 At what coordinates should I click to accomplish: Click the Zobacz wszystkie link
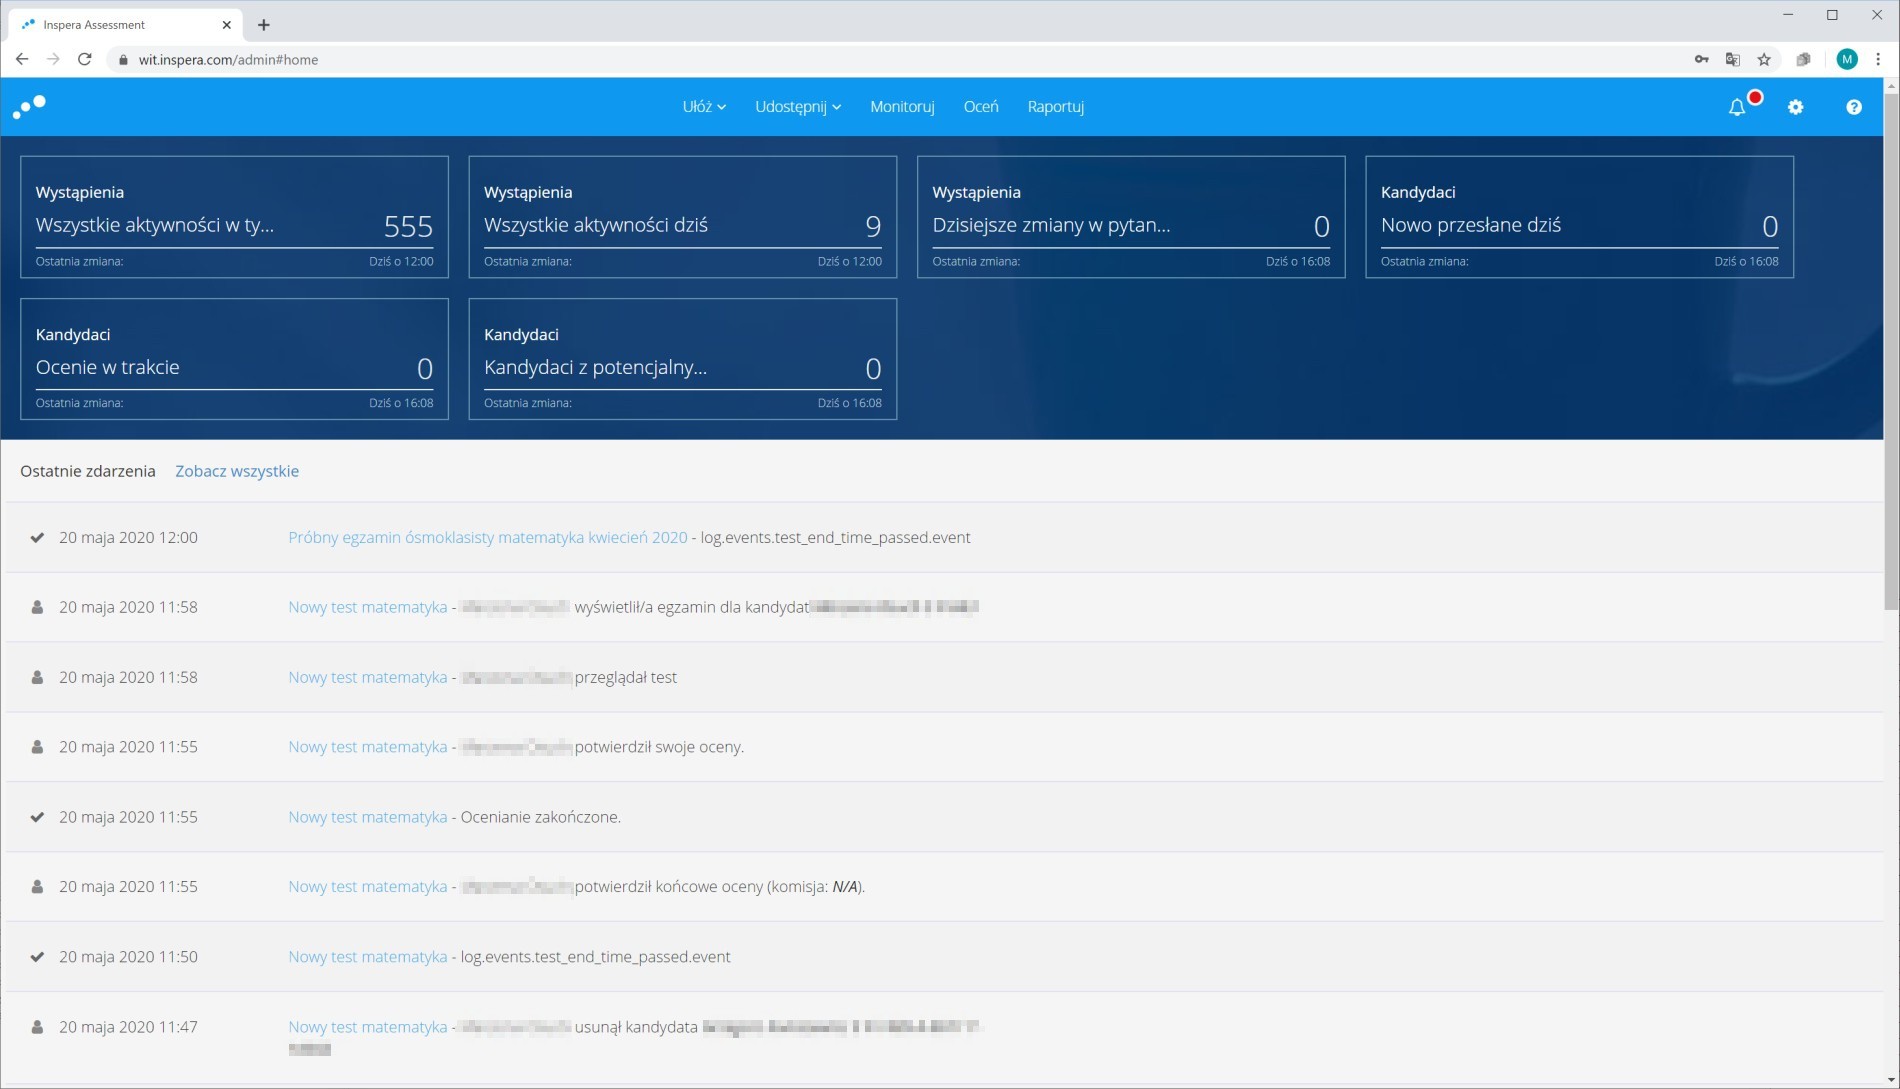(237, 471)
